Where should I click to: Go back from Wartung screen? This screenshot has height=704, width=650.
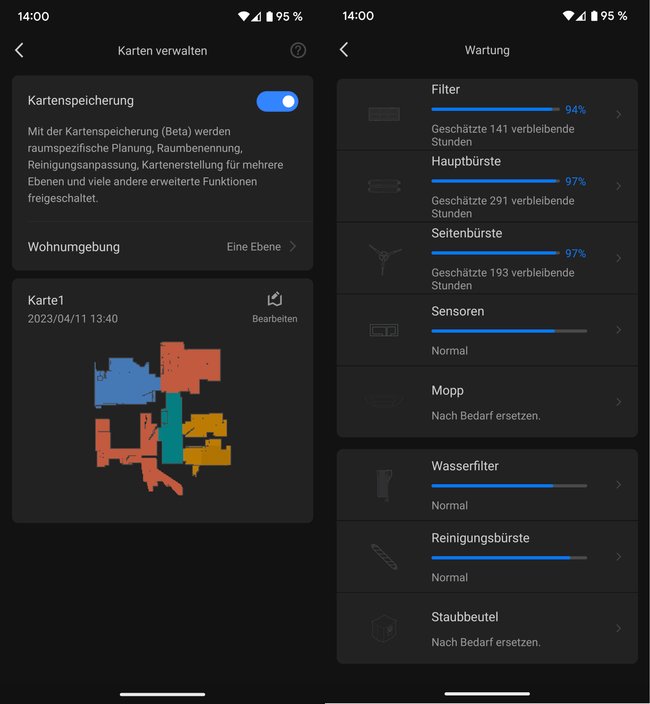[344, 49]
